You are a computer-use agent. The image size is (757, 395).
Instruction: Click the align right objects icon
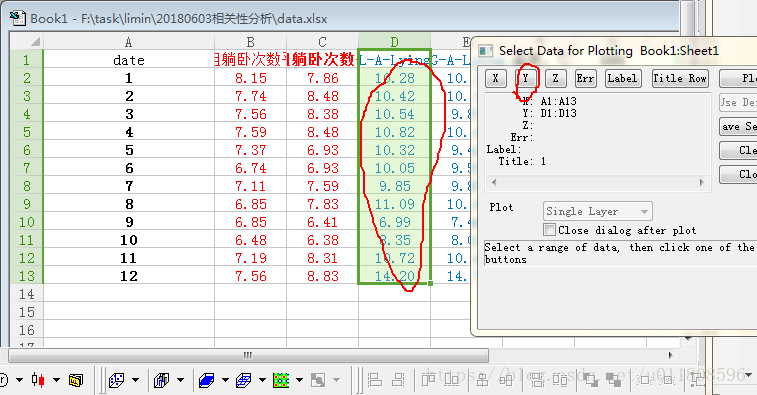398,380
